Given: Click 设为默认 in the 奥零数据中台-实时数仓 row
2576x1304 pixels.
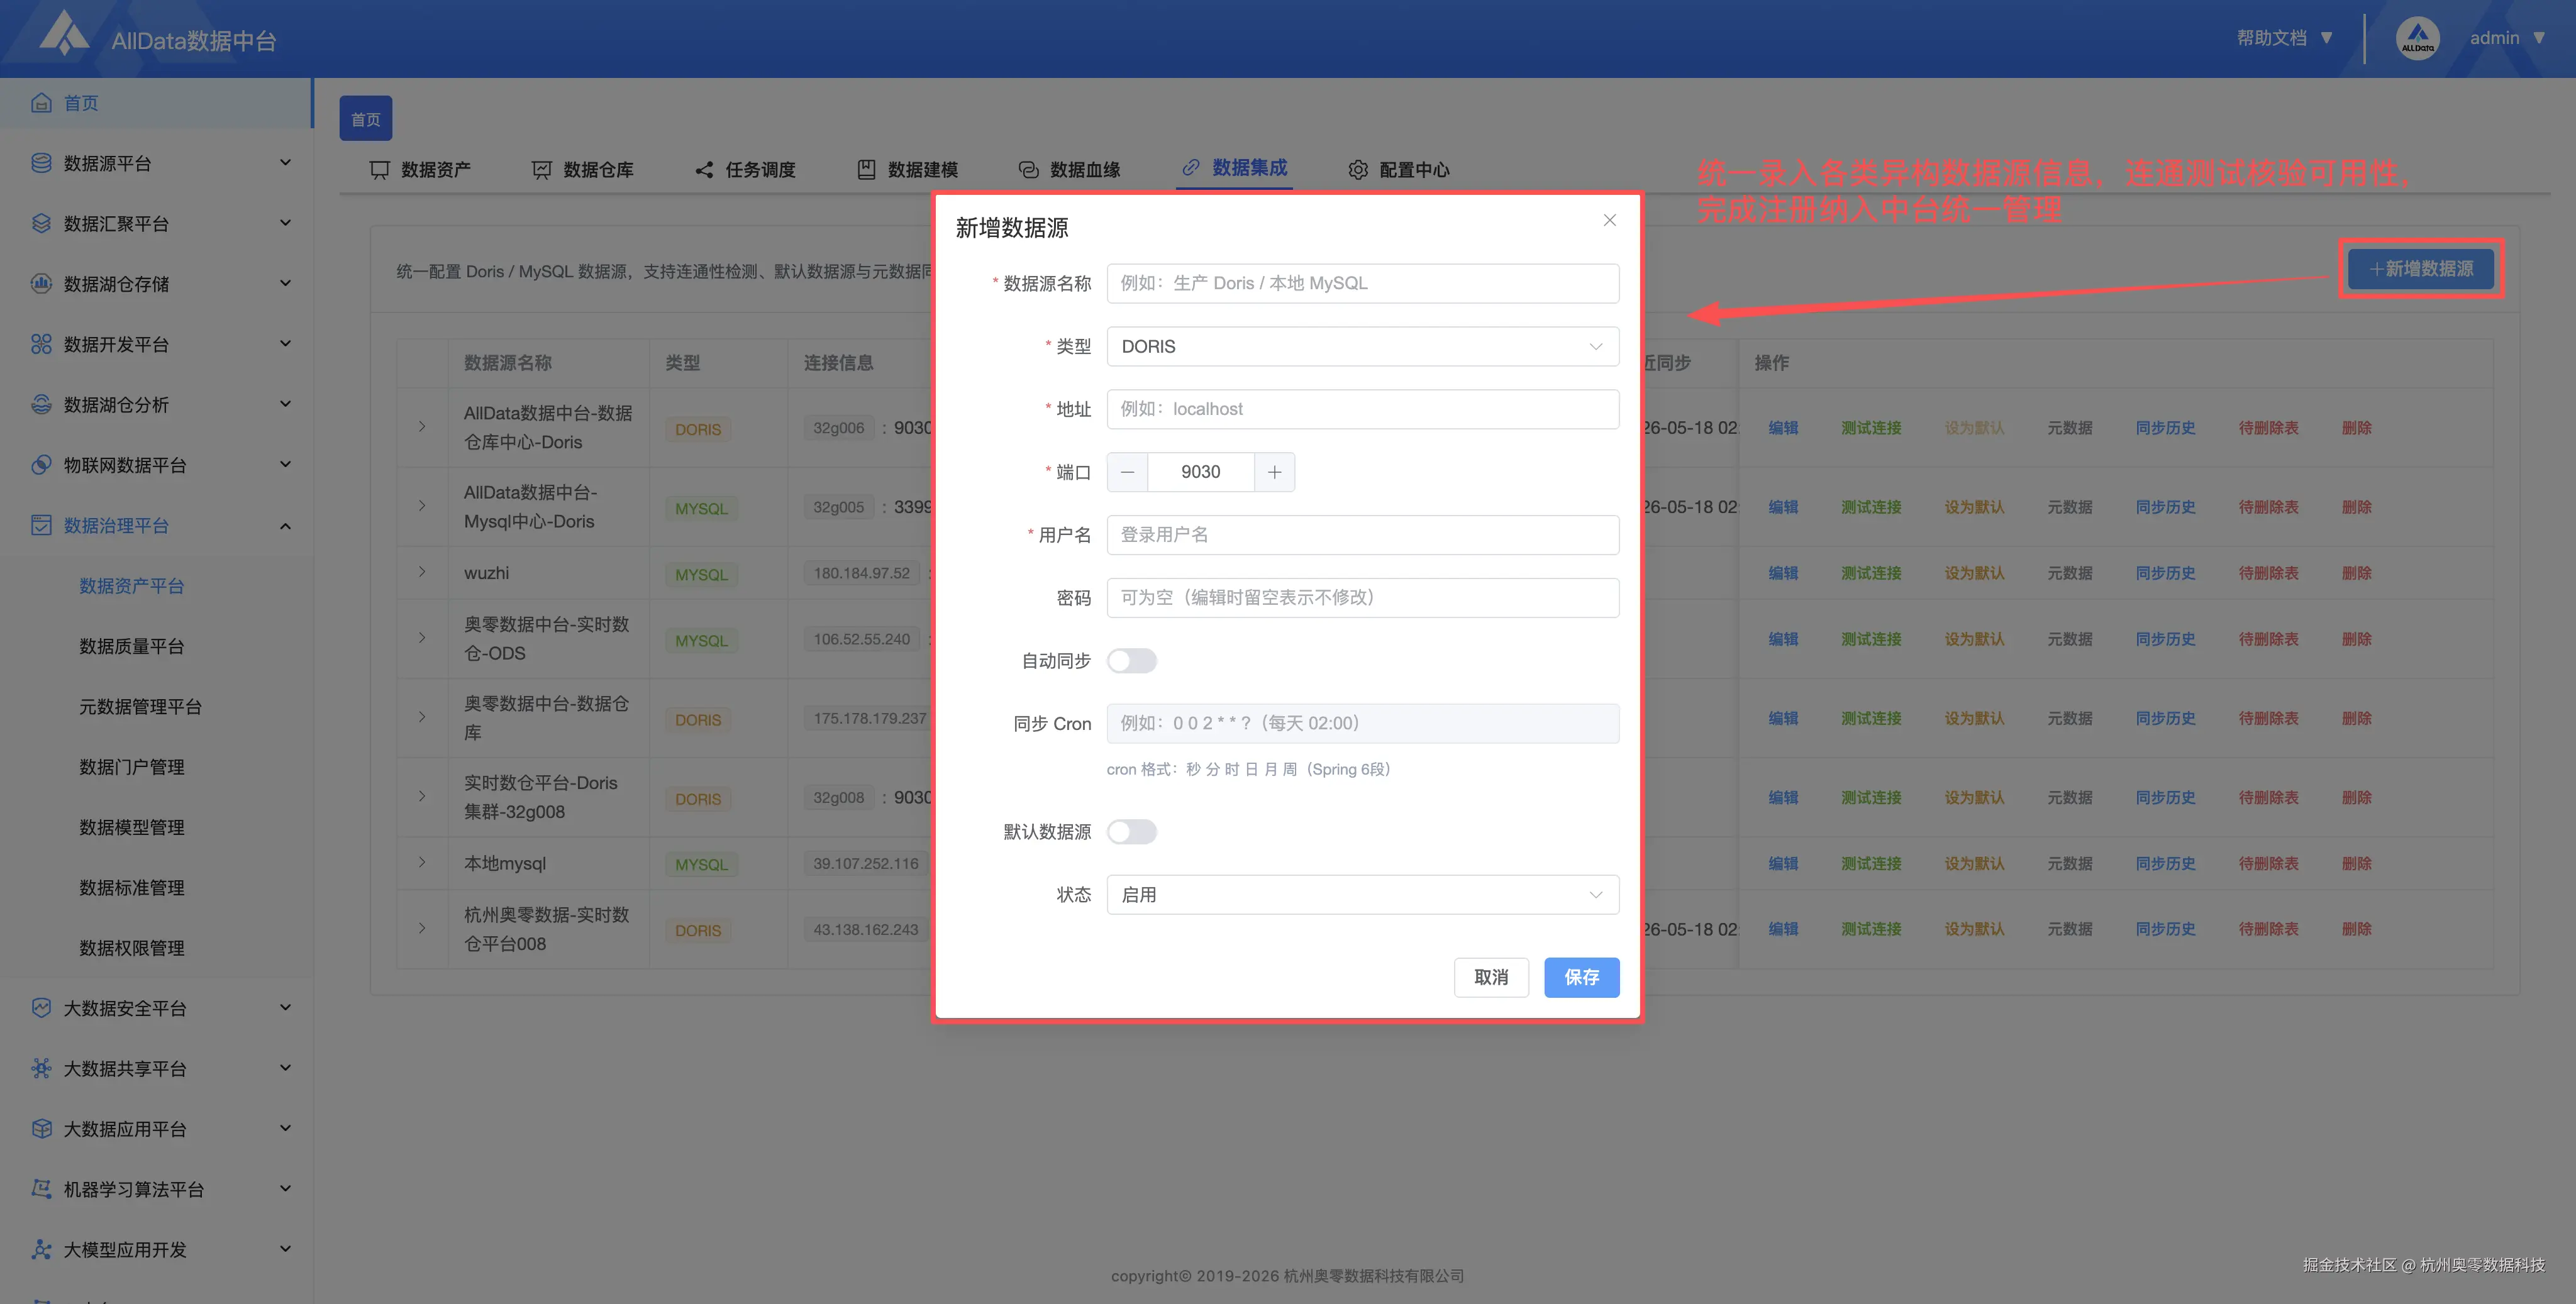Looking at the screenshot, I should point(1974,639).
